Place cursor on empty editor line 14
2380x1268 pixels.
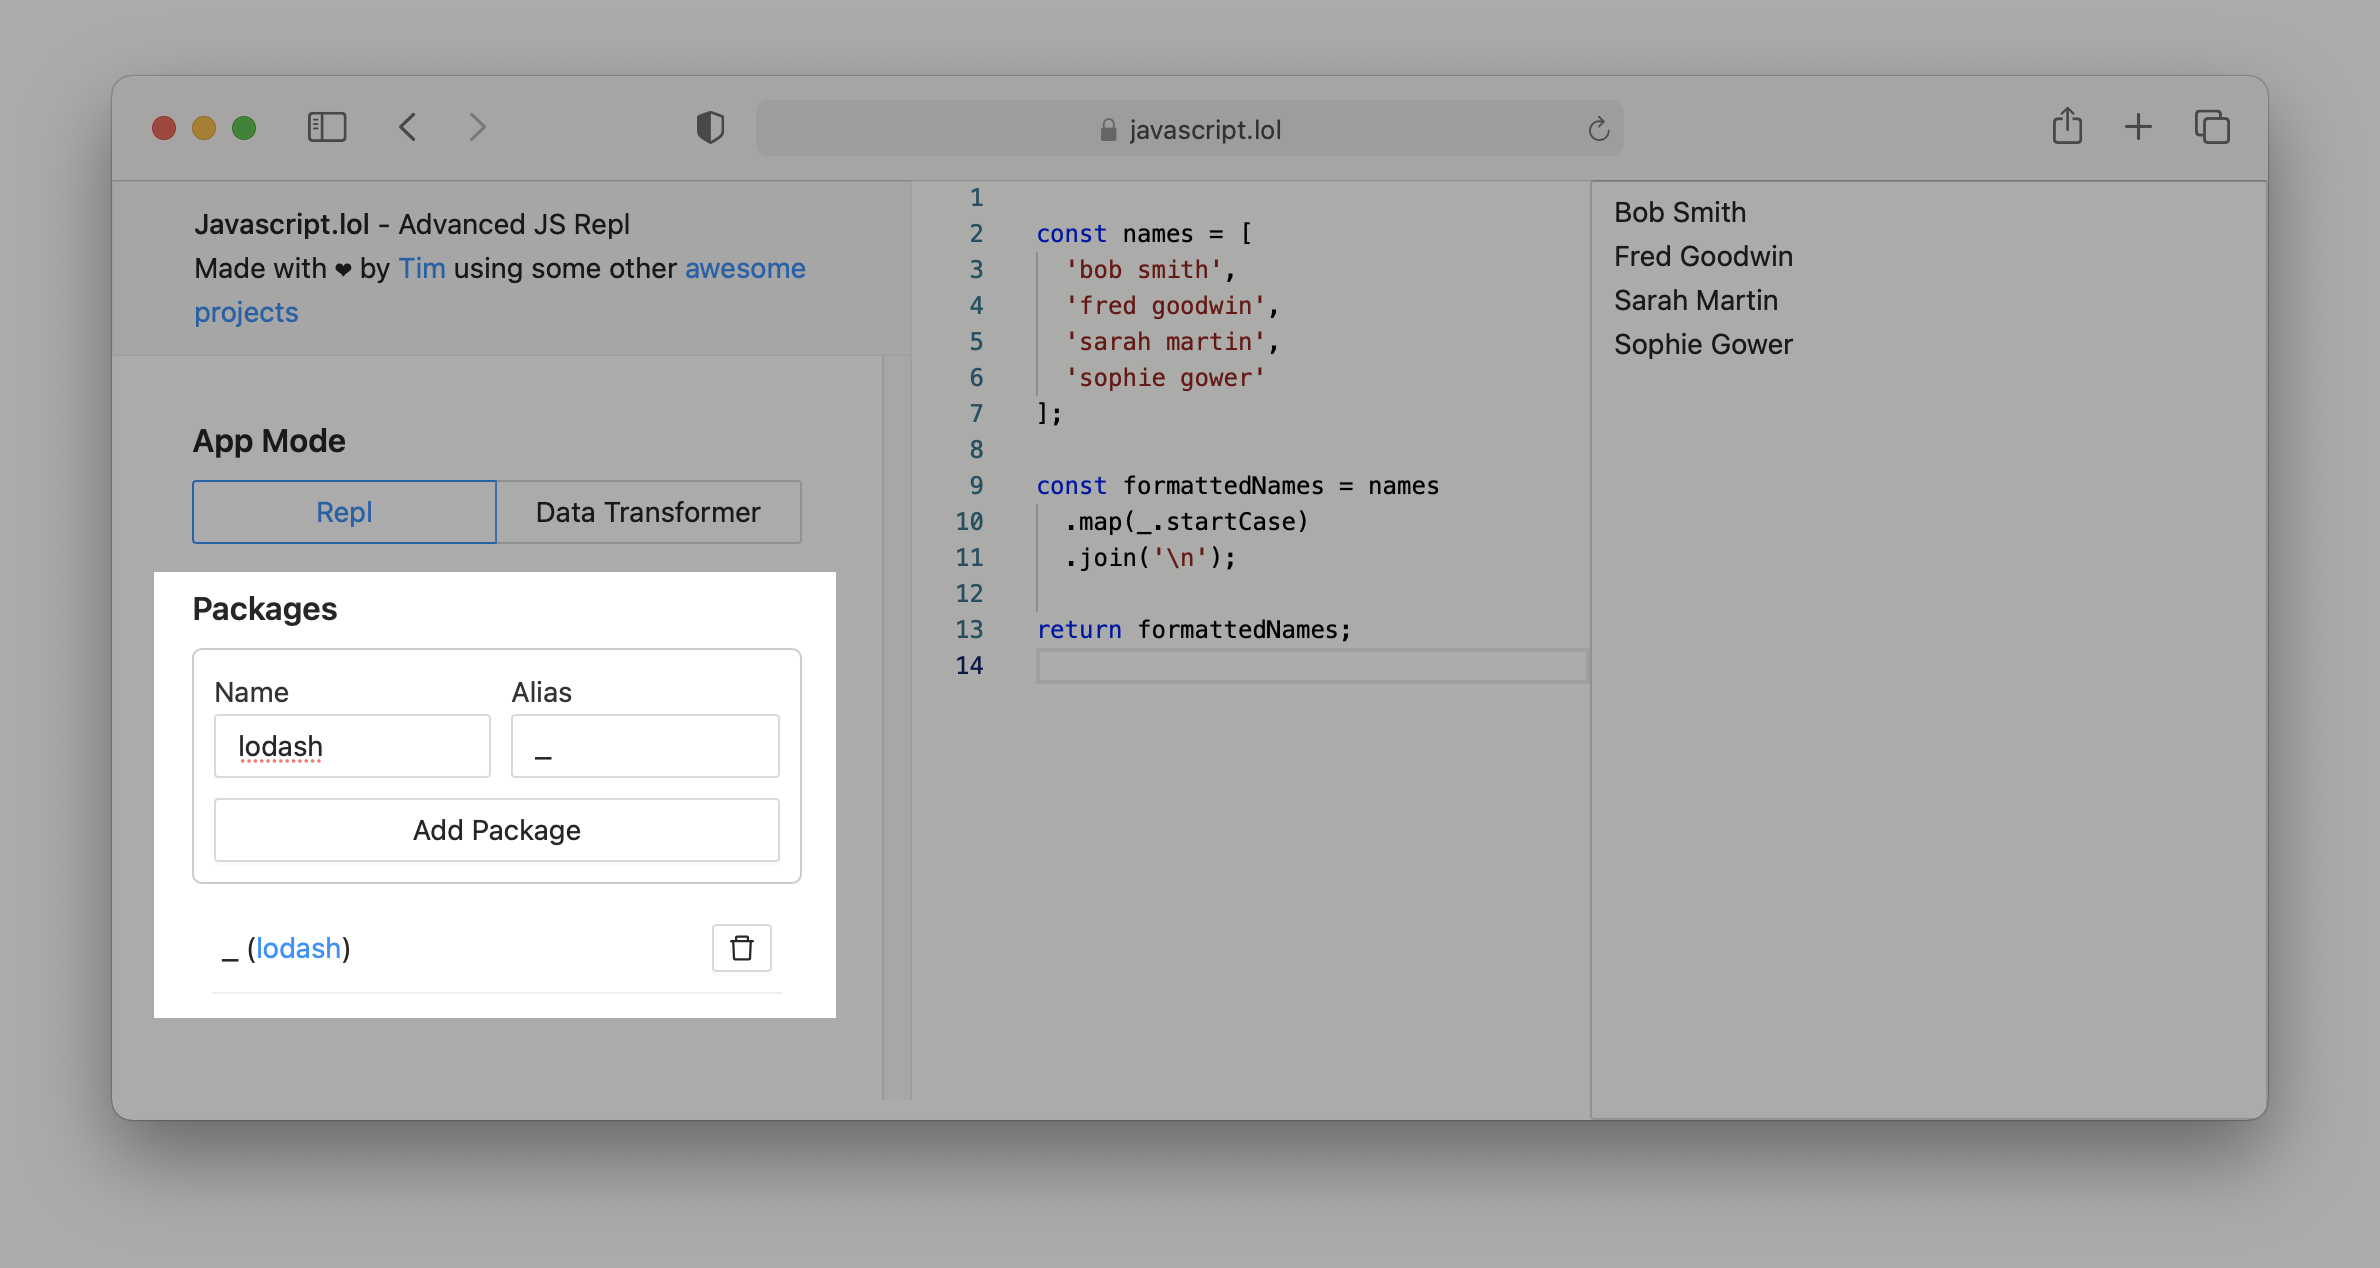click(x=1312, y=666)
